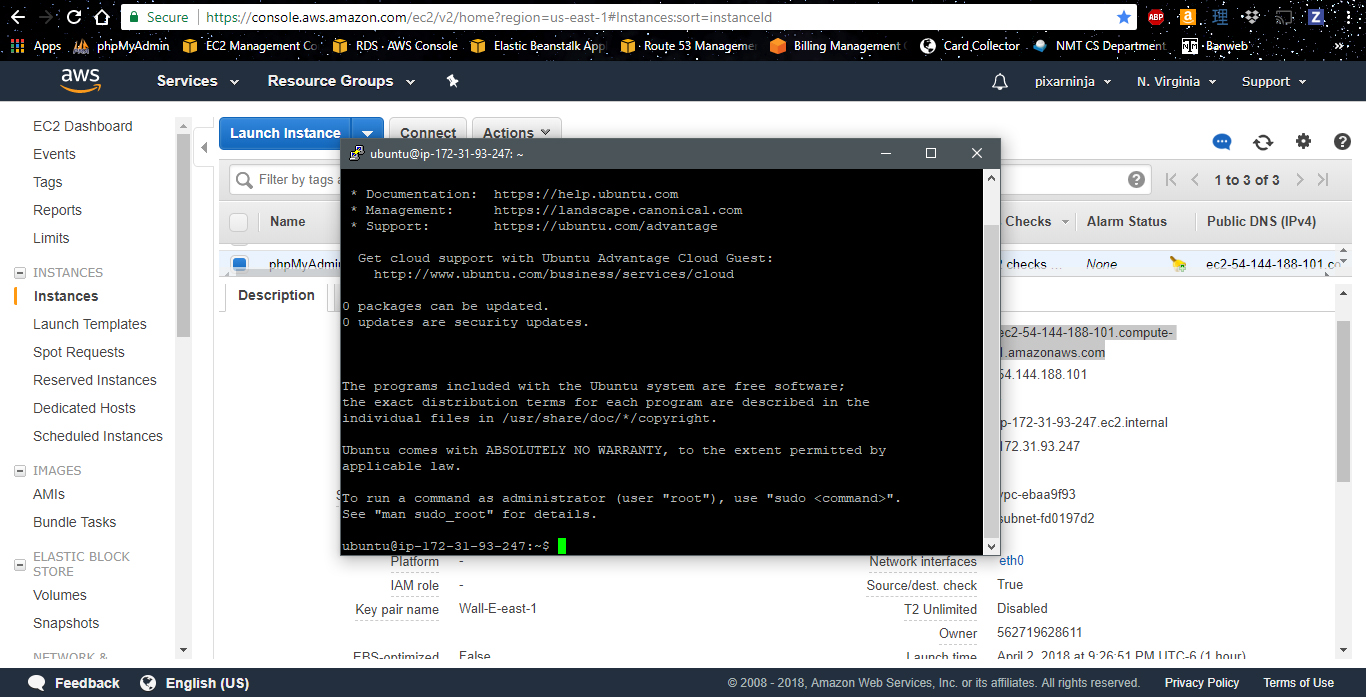Click the help question mark icon above the table
Screen dimensions: 1366x697
pos(1342,142)
